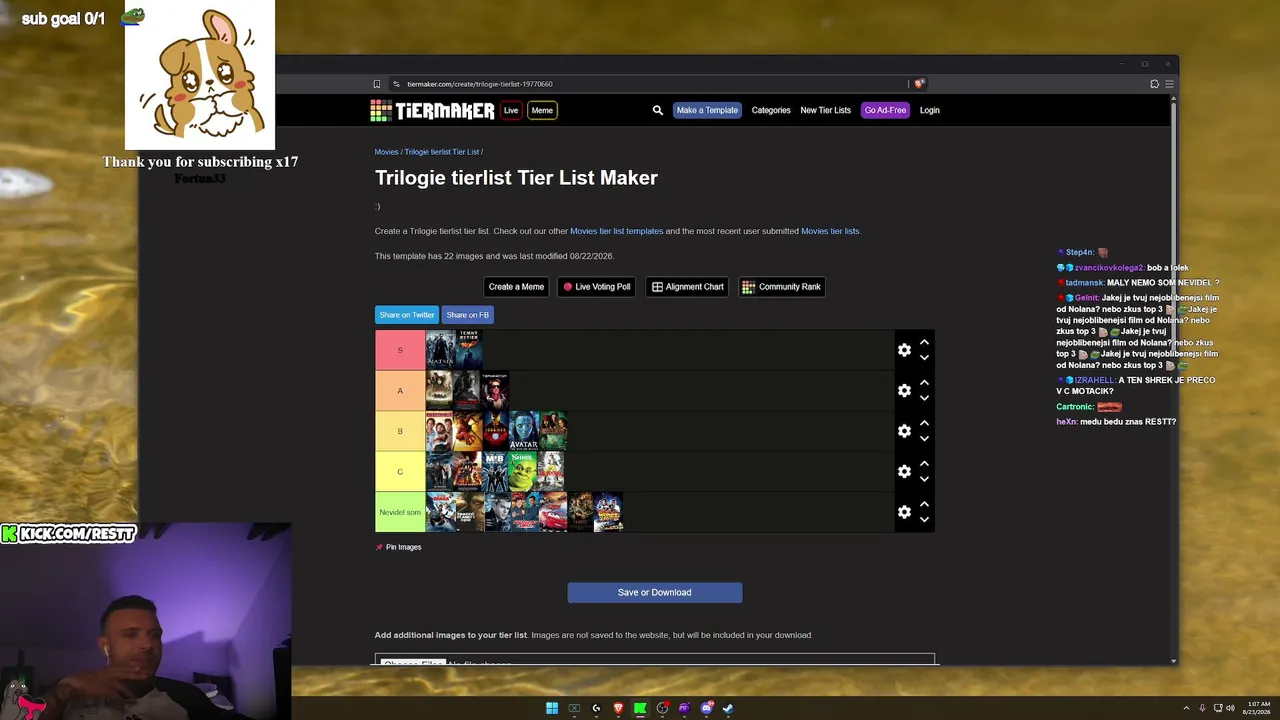The width and height of the screenshot is (1280, 720).
Task: Move the C tier row down
Action: (924, 479)
